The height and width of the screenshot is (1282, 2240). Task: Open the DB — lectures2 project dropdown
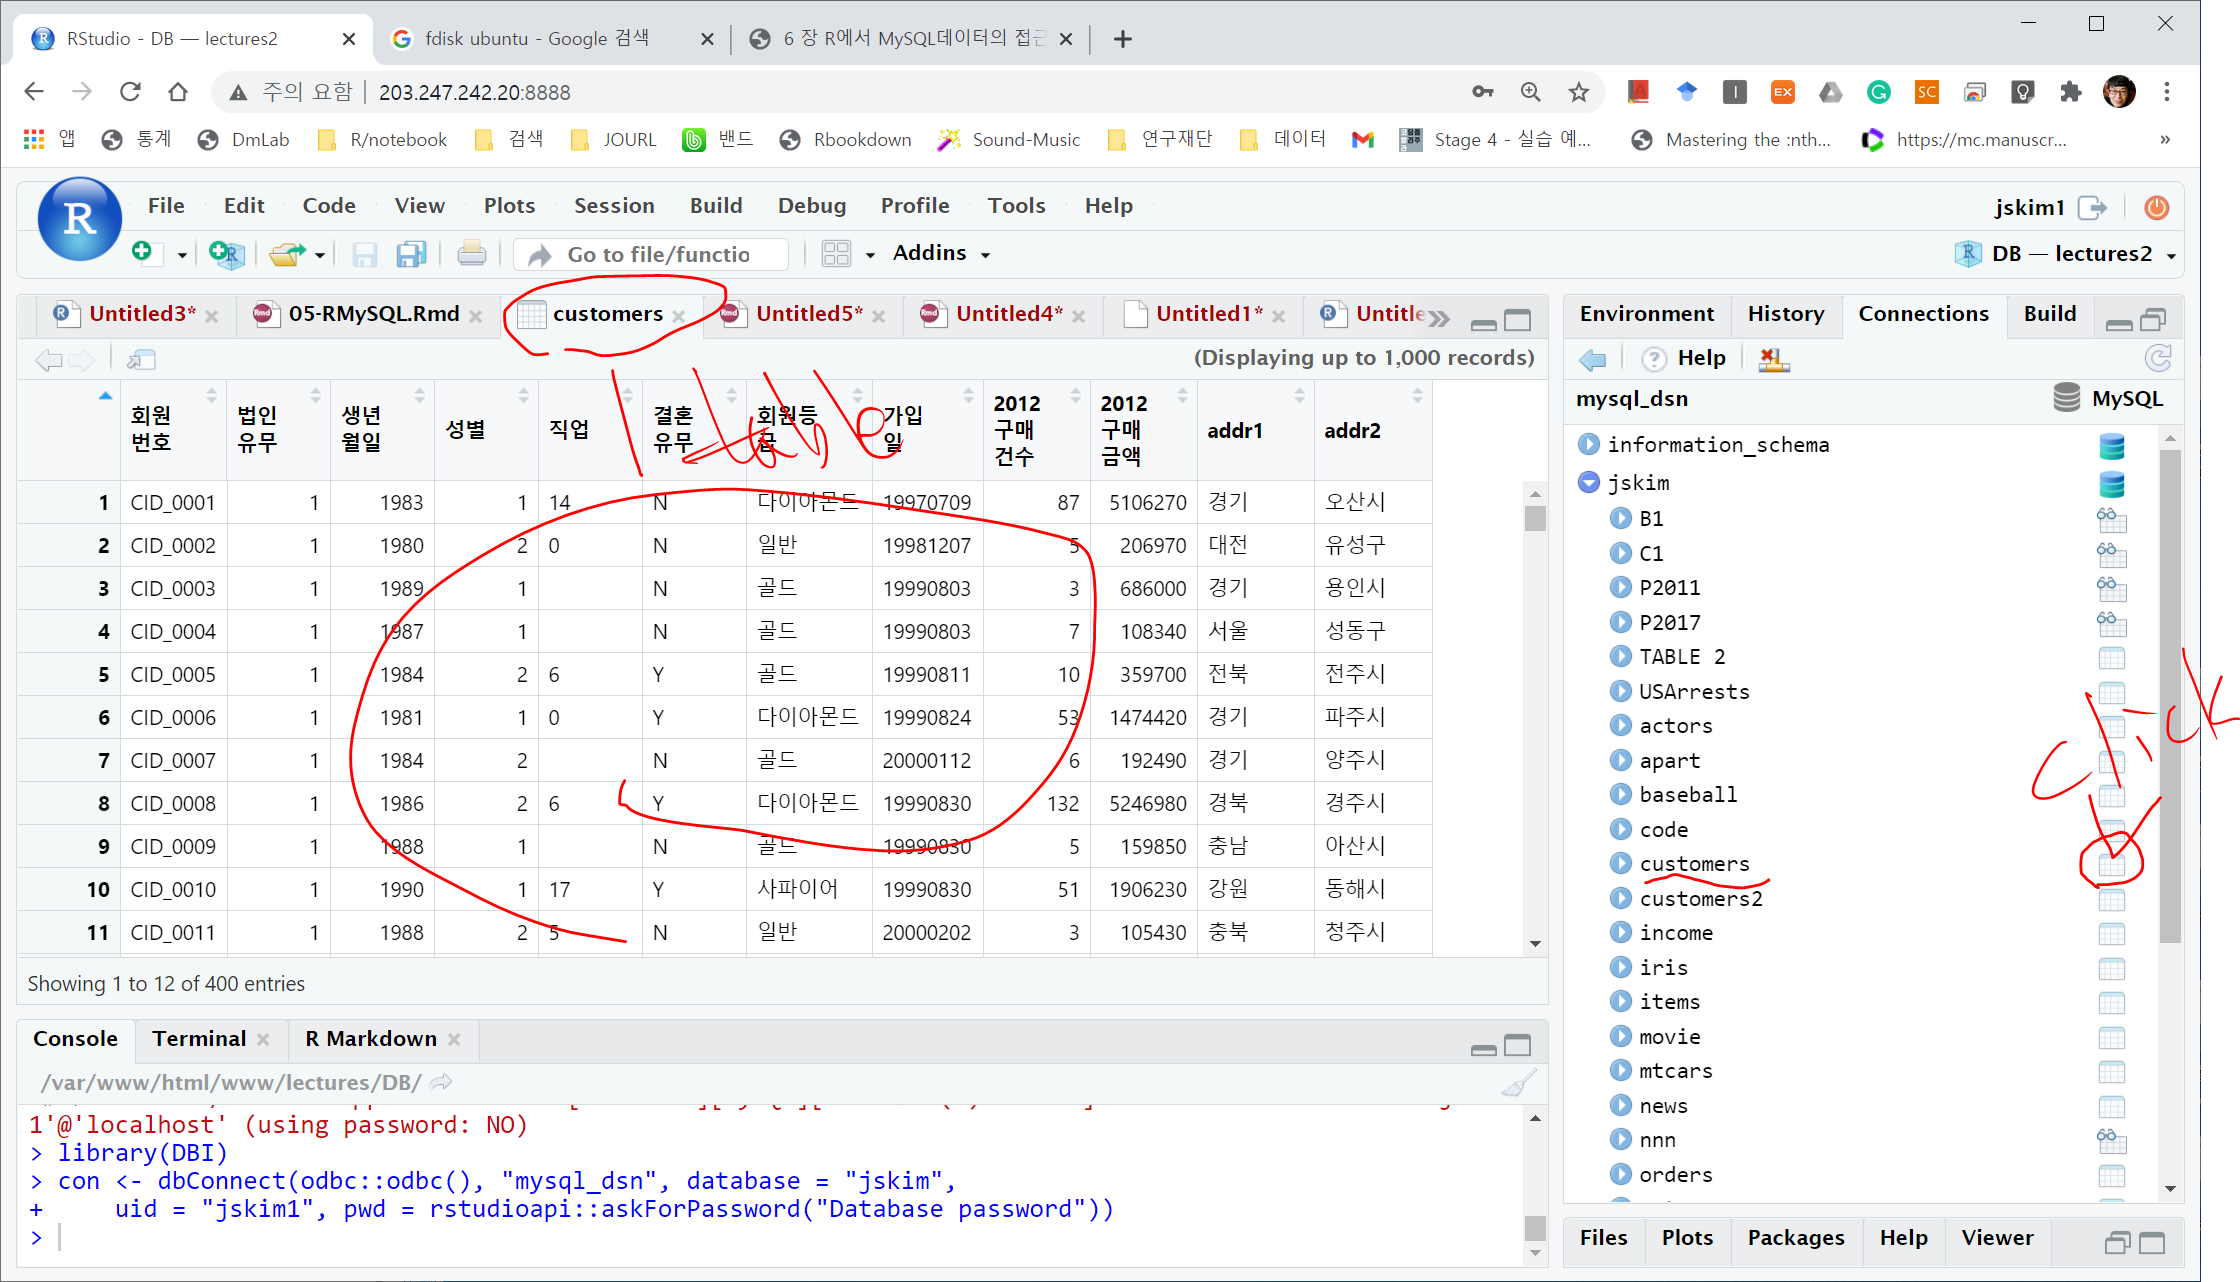click(2066, 254)
